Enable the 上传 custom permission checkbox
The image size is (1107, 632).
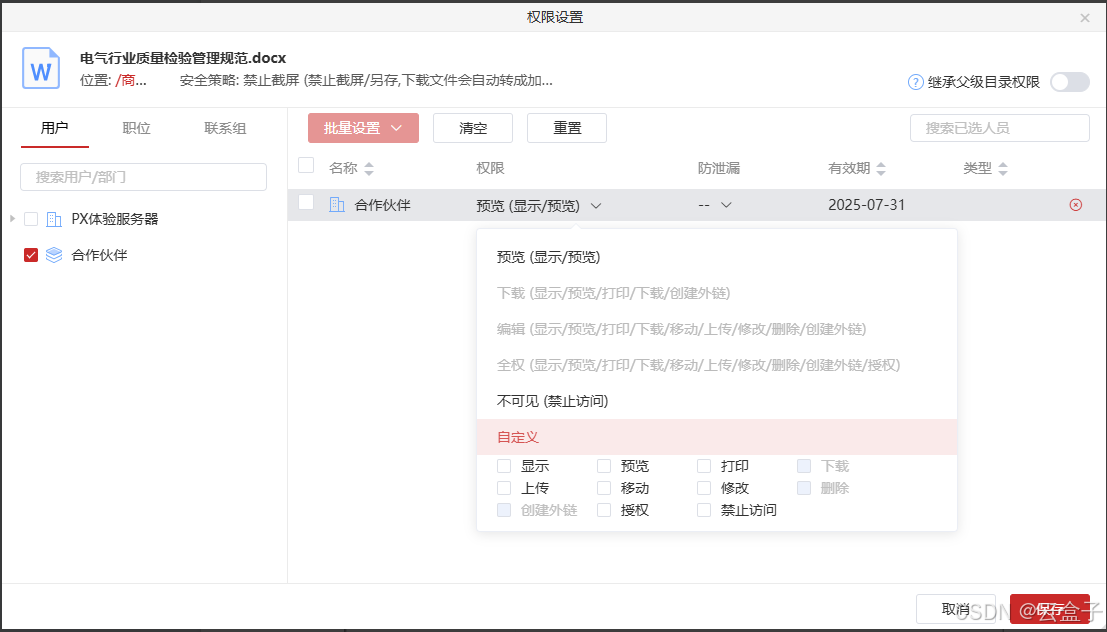pyautogui.click(x=504, y=488)
